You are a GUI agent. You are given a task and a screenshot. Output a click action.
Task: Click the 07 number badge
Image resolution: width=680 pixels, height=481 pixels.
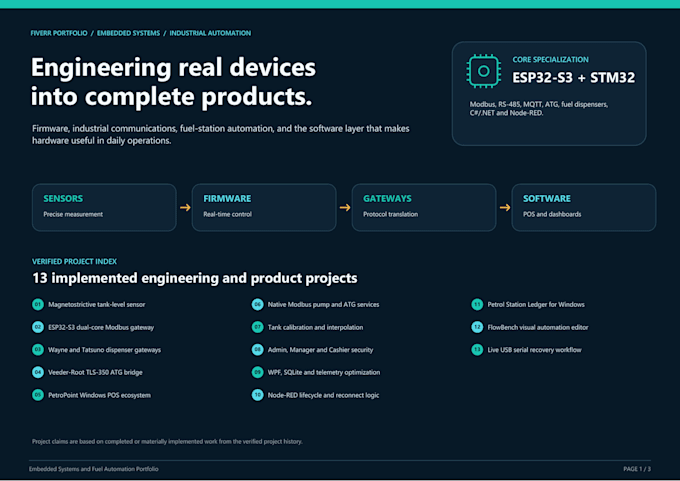point(258,327)
